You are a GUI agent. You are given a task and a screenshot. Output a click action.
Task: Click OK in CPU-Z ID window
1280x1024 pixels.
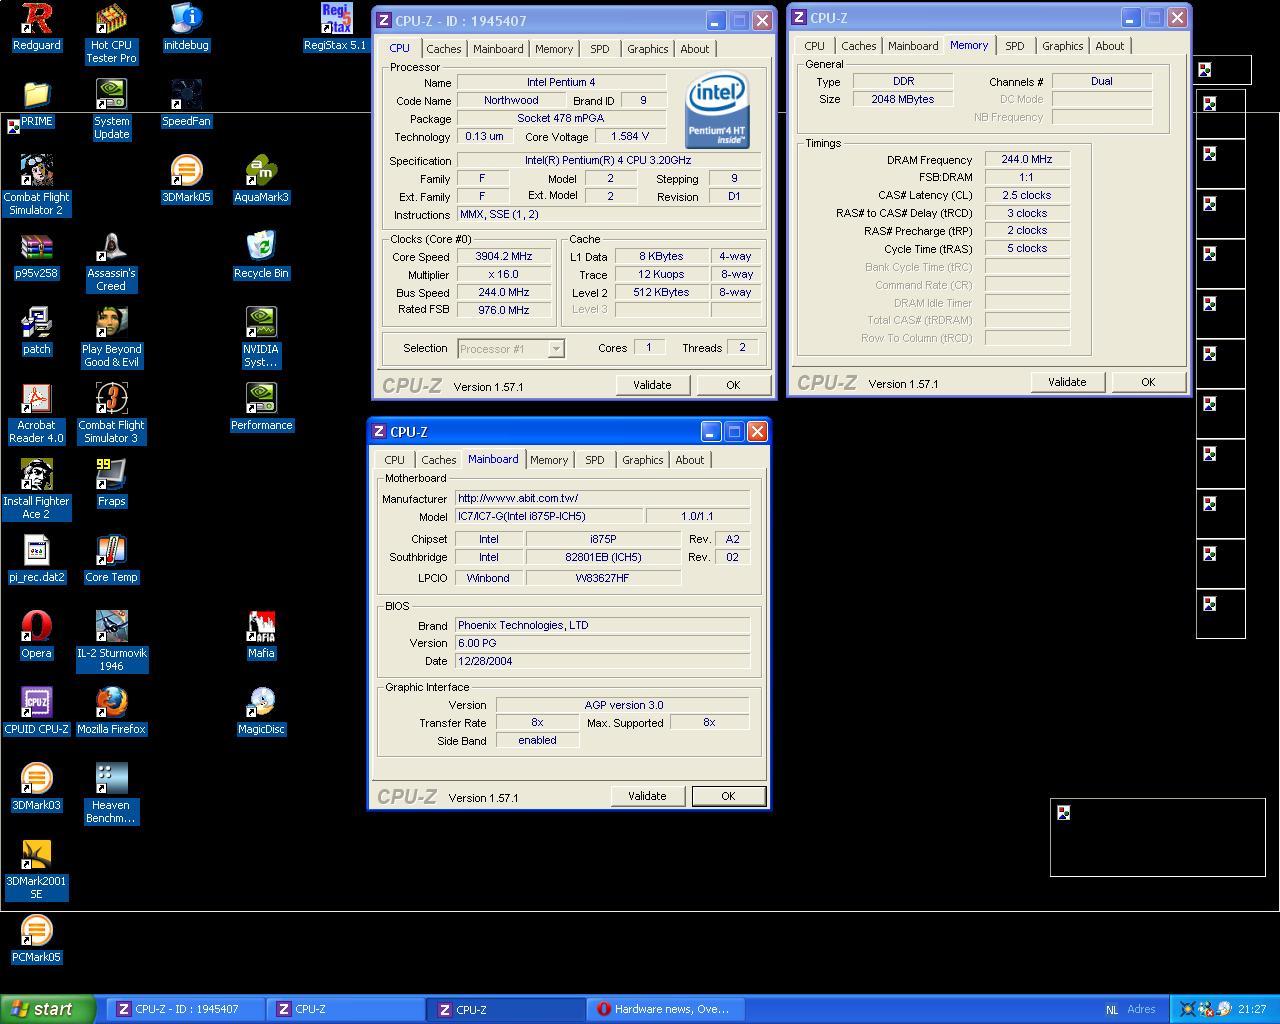tap(733, 385)
